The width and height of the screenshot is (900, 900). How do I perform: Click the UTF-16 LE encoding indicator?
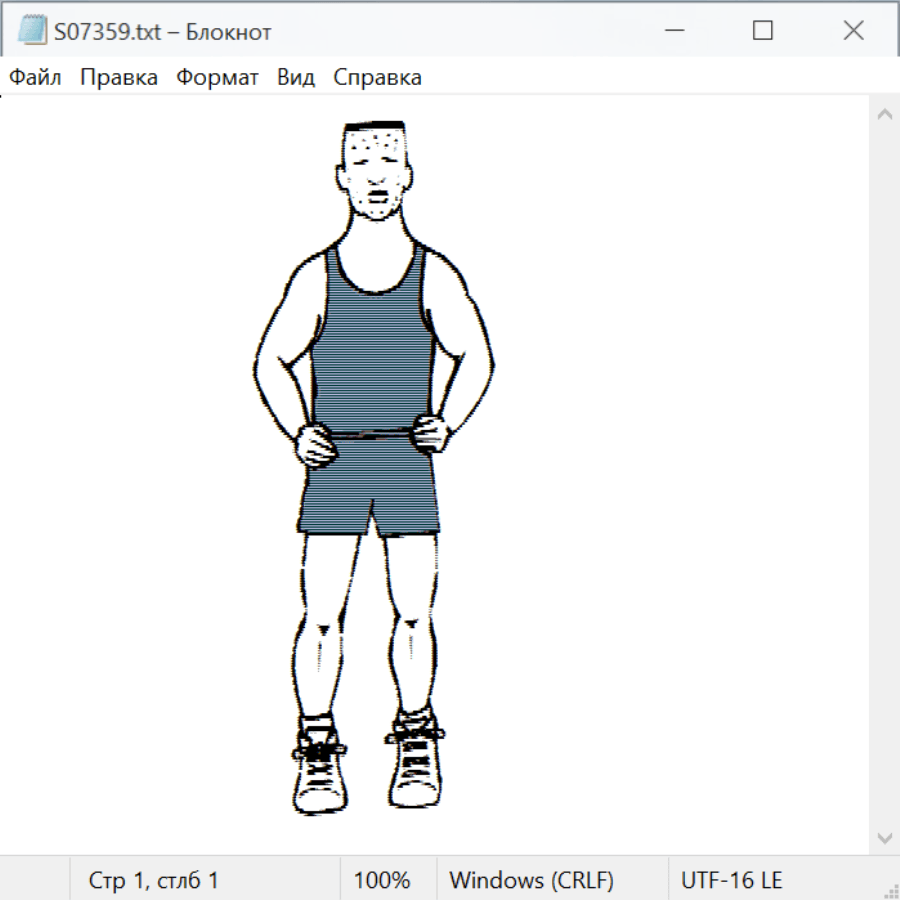[x=731, y=880]
